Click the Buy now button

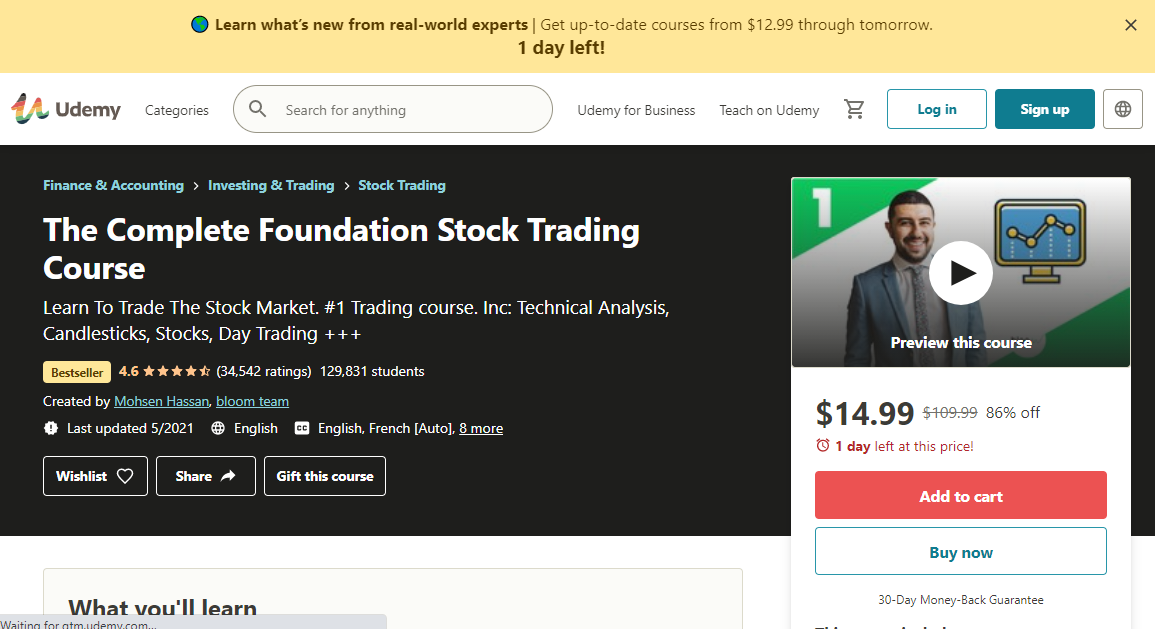point(960,551)
